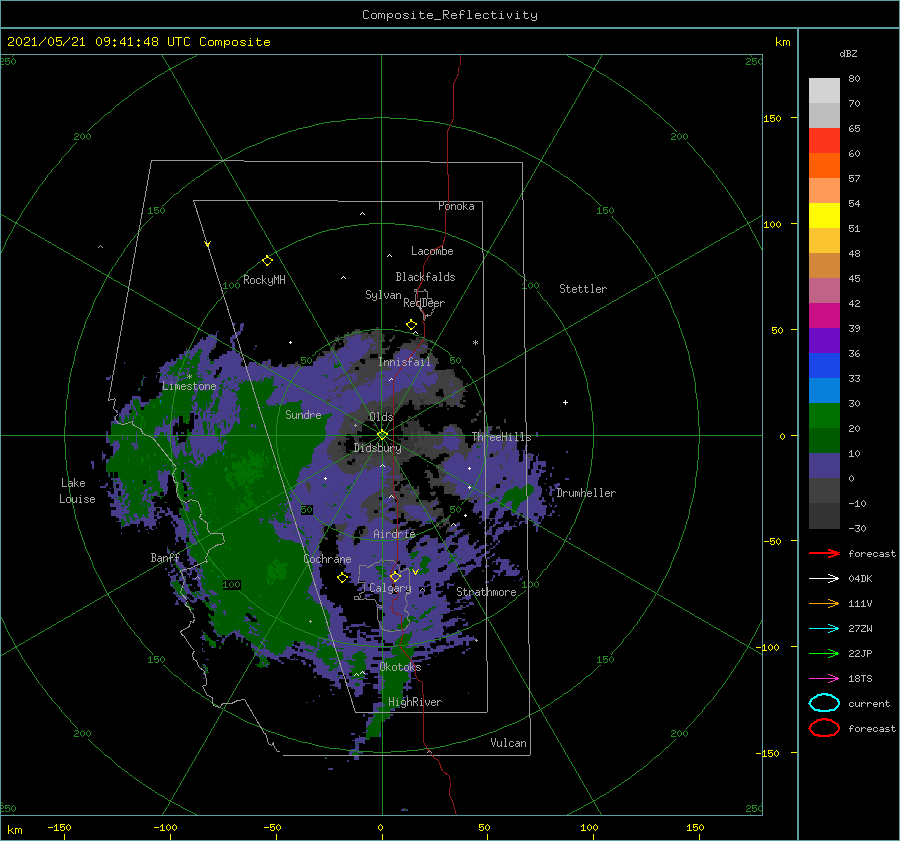The width and height of the screenshot is (900, 841).
Task: Click the Banff label
Action: click(x=165, y=558)
